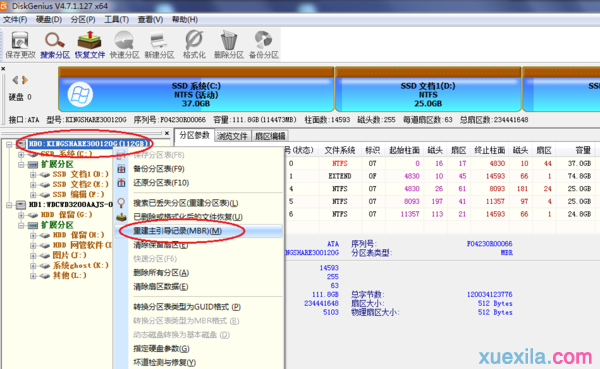This screenshot has height=369, width=600.
Task: Click the 容量 column header
Action: click(x=583, y=150)
